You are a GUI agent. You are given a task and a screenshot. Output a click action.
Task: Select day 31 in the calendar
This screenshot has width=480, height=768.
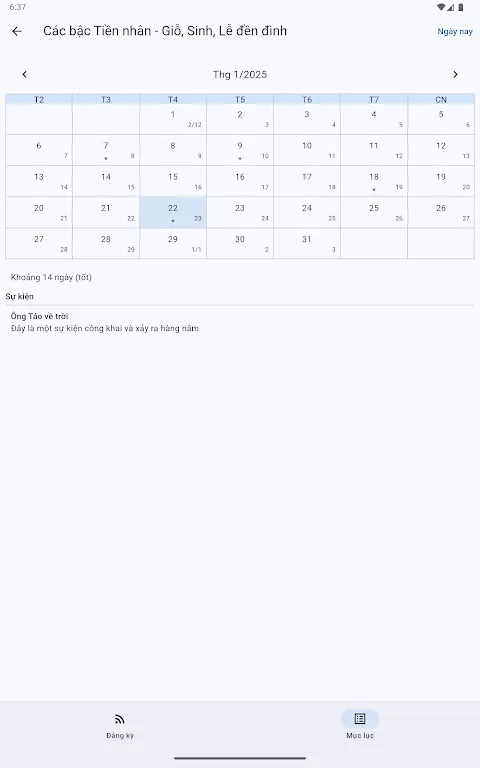307,243
